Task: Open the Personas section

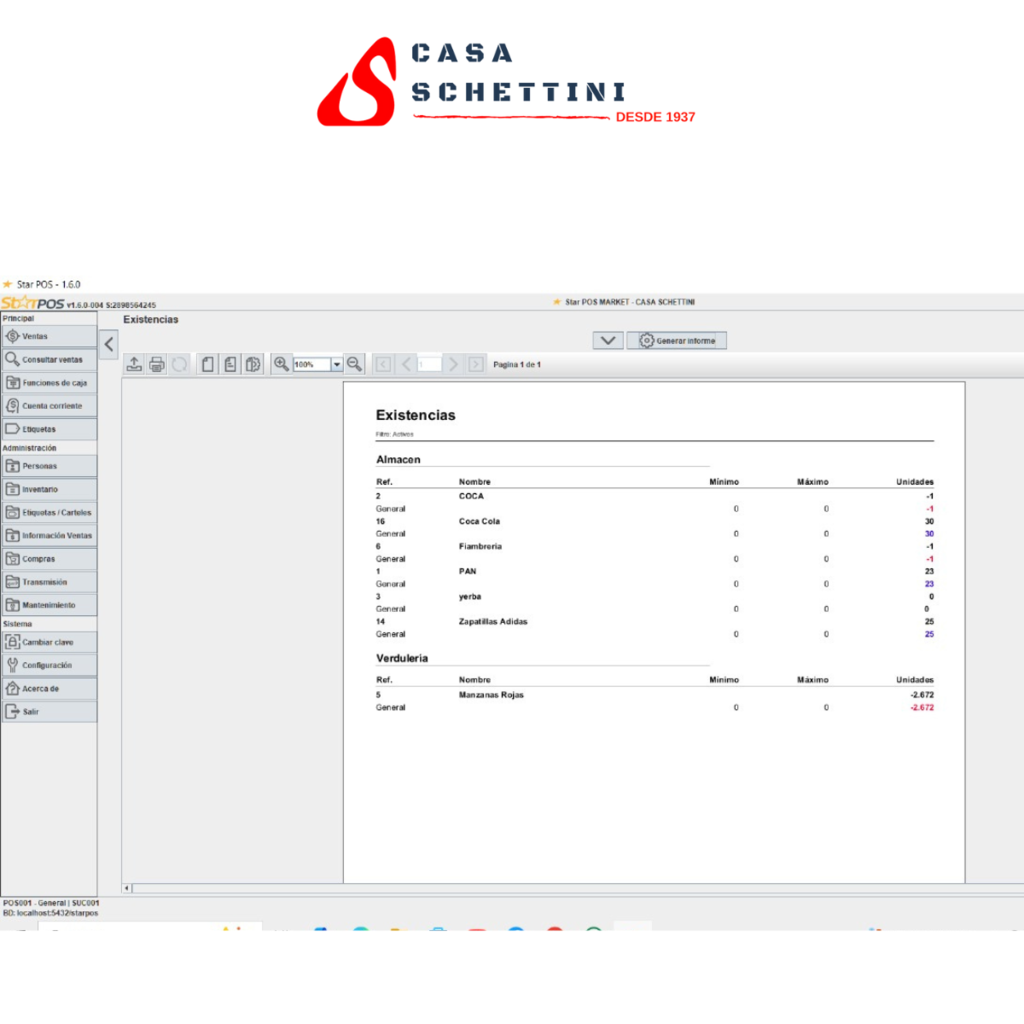Action: tap(49, 466)
